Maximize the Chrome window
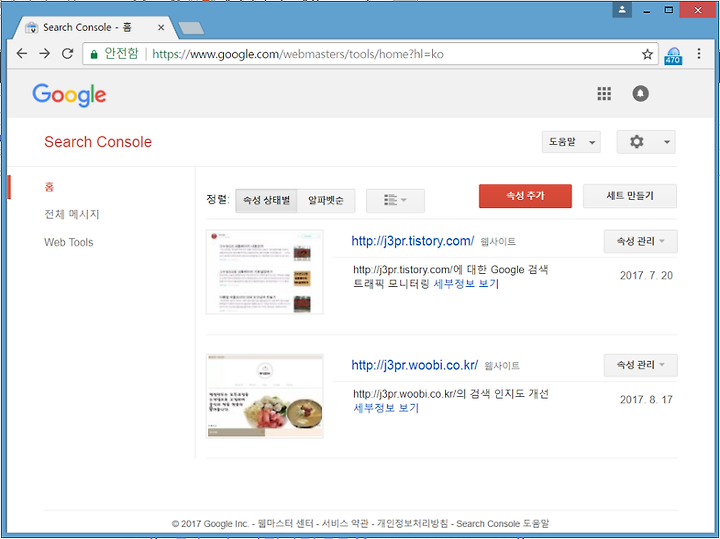Viewport: 720px width, 539px height. coord(669,10)
